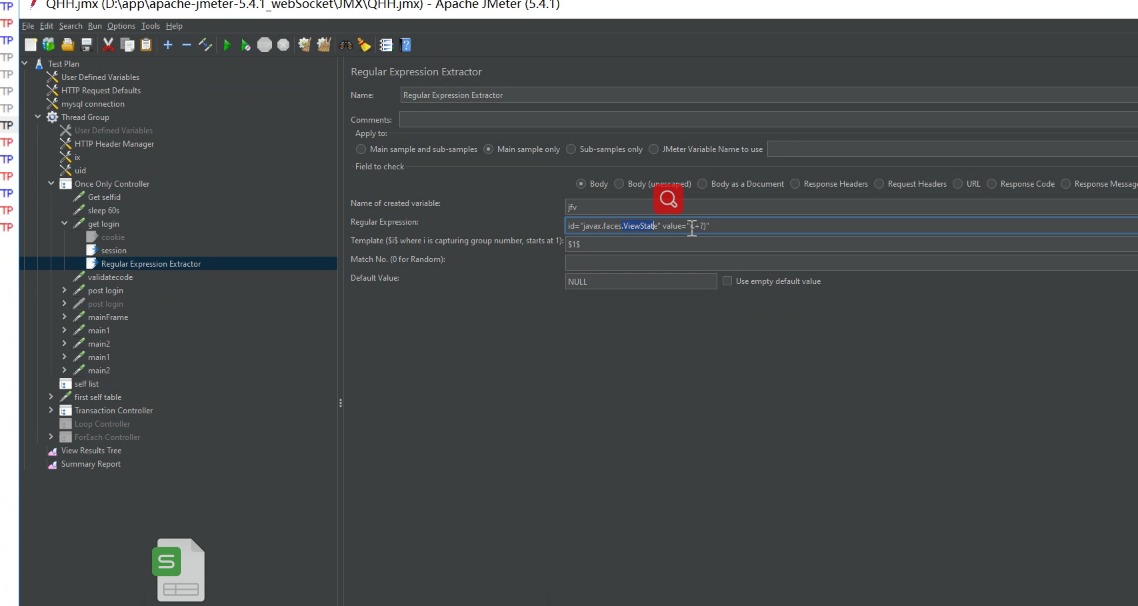
Task: Click the Name of created variable field
Action: (851, 207)
